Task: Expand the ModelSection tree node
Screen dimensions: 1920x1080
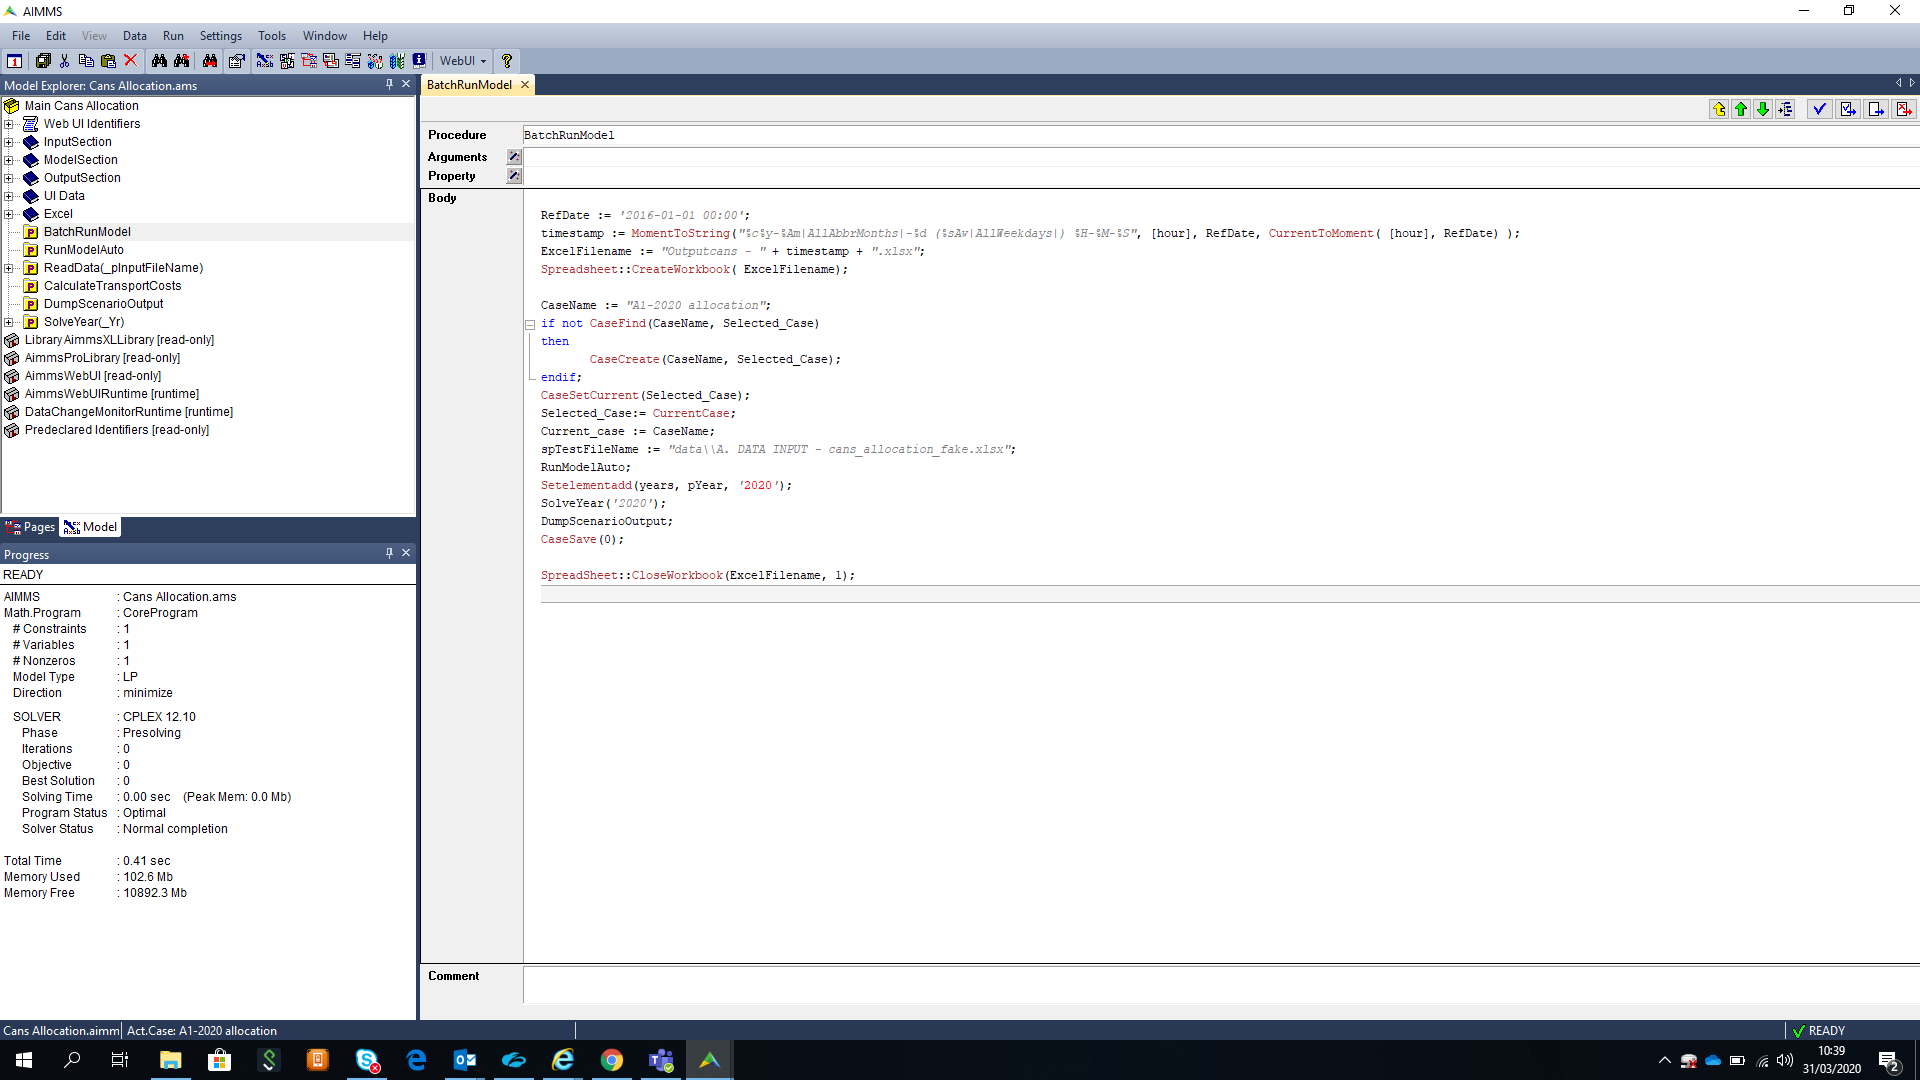Action: click(9, 160)
